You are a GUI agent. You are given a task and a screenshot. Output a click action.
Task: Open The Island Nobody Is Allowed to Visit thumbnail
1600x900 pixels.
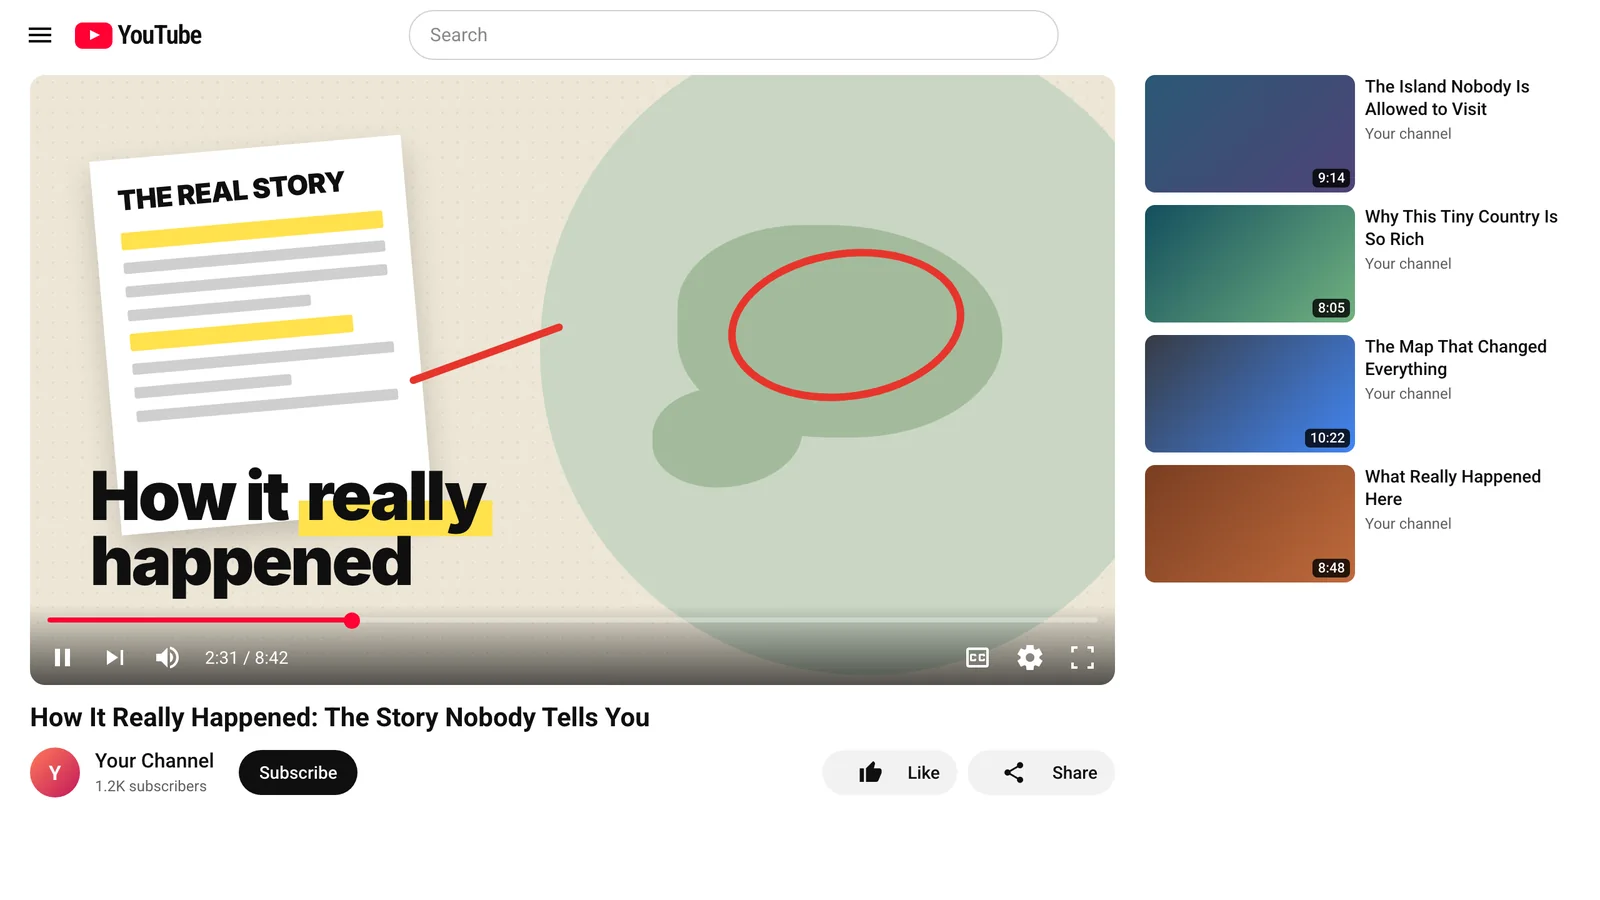[x=1250, y=134]
